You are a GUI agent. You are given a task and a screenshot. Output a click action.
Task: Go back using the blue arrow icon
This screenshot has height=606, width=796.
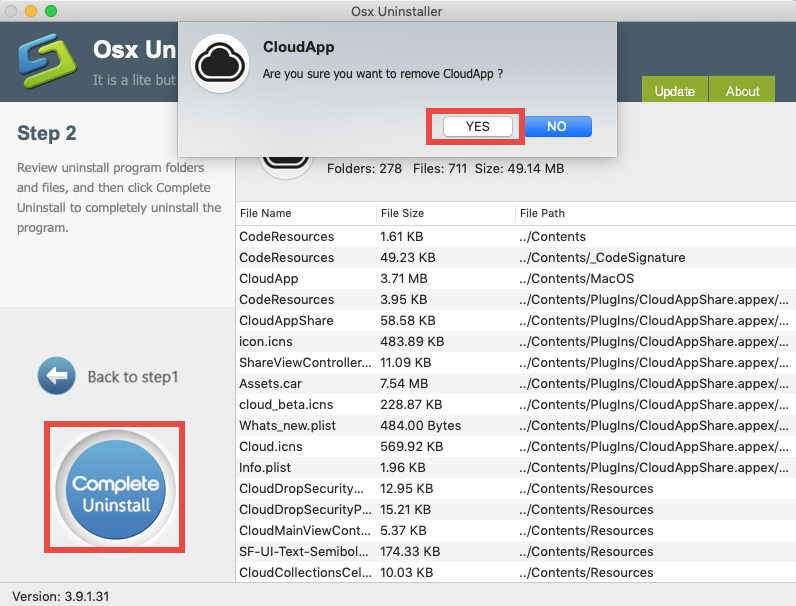click(x=56, y=376)
